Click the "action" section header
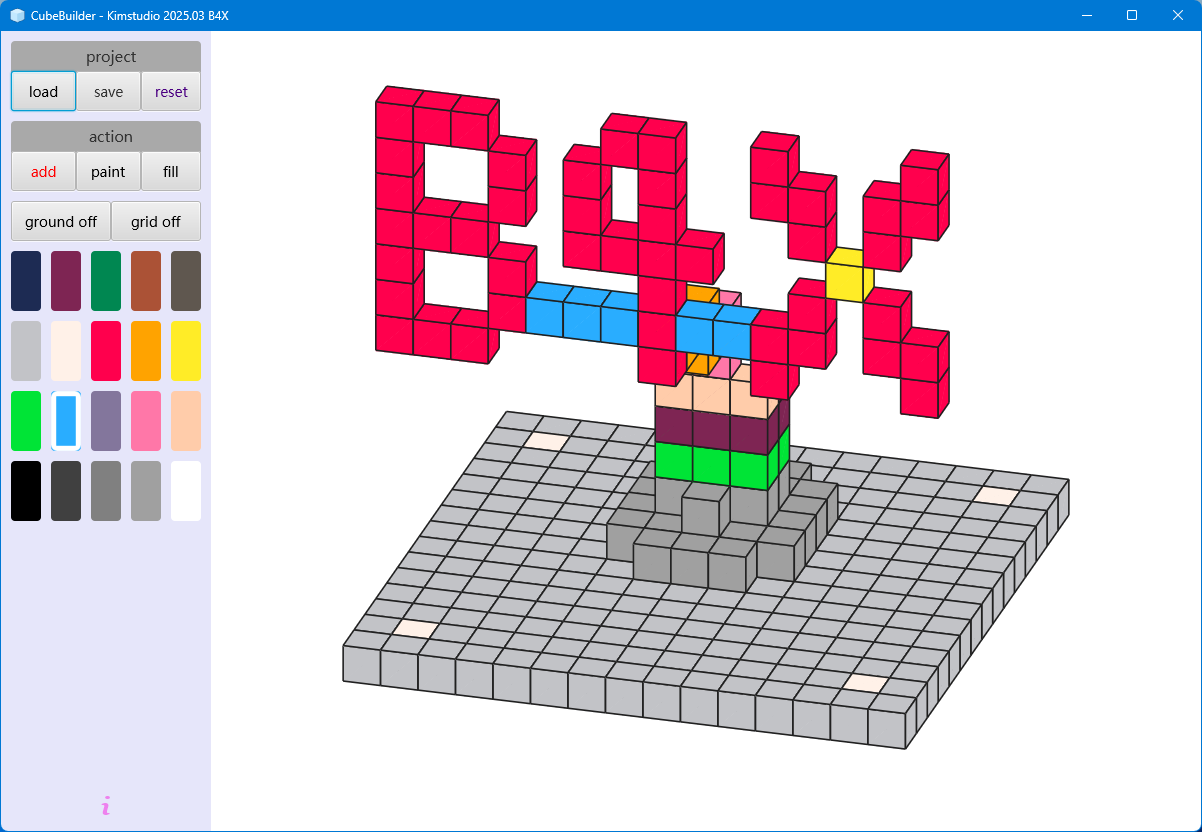 point(106,137)
